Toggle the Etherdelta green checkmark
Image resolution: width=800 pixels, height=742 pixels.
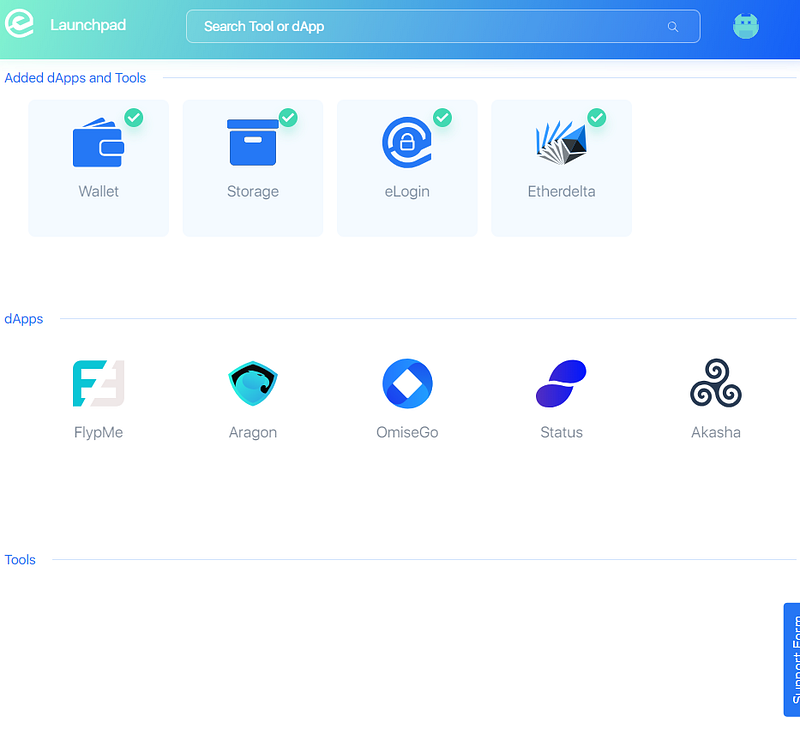(596, 118)
